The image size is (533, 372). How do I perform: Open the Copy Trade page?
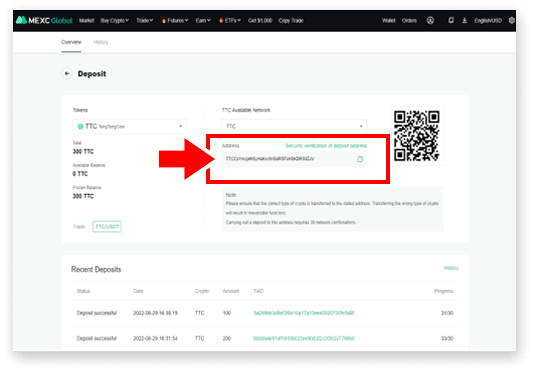[x=291, y=21]
